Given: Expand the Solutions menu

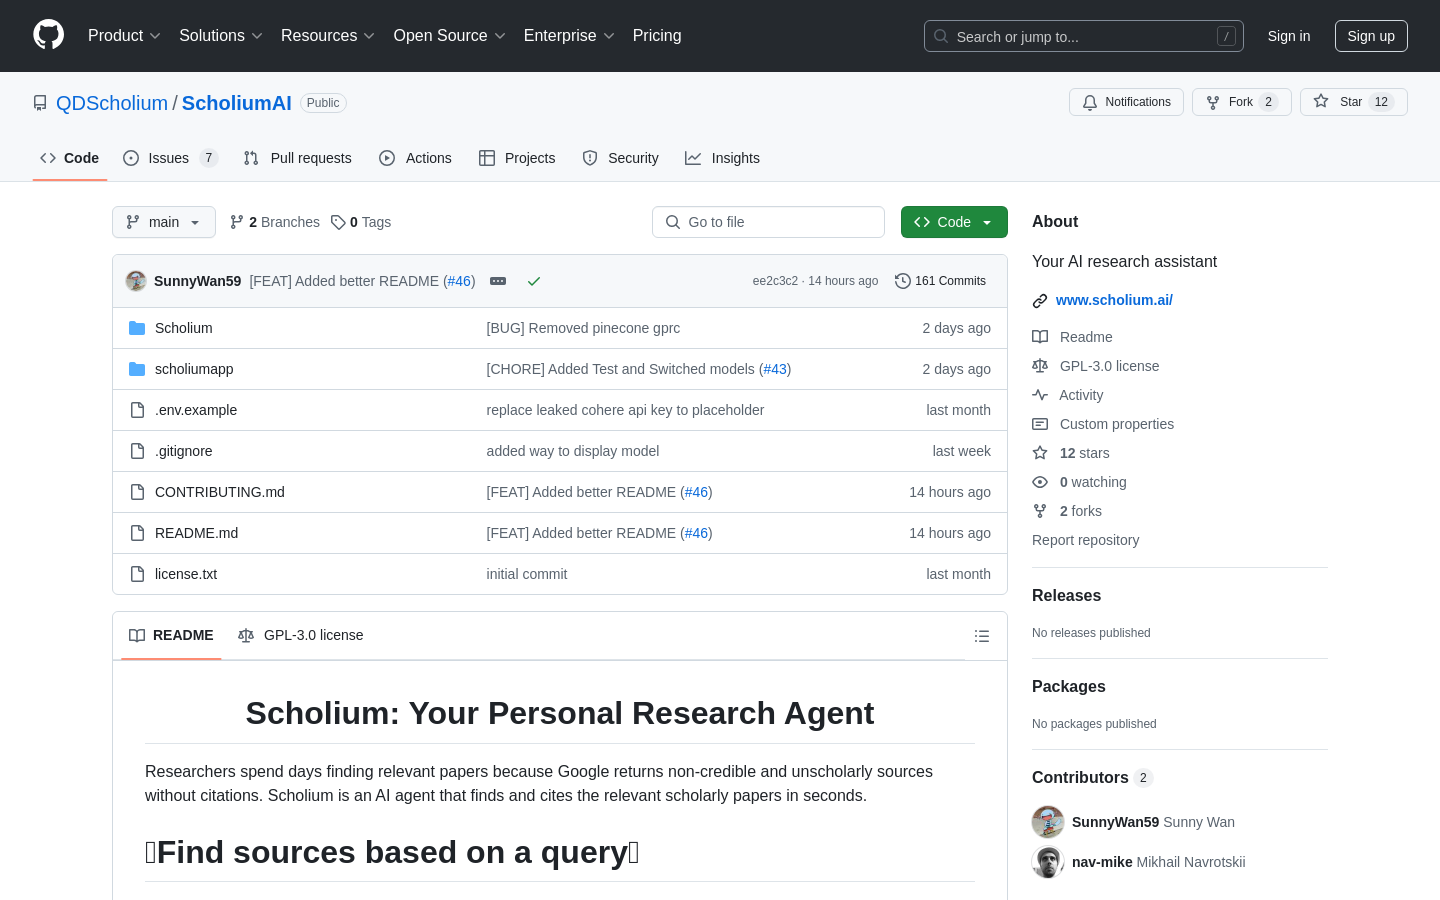Looking at the screenshot, I should coord(221,36).
